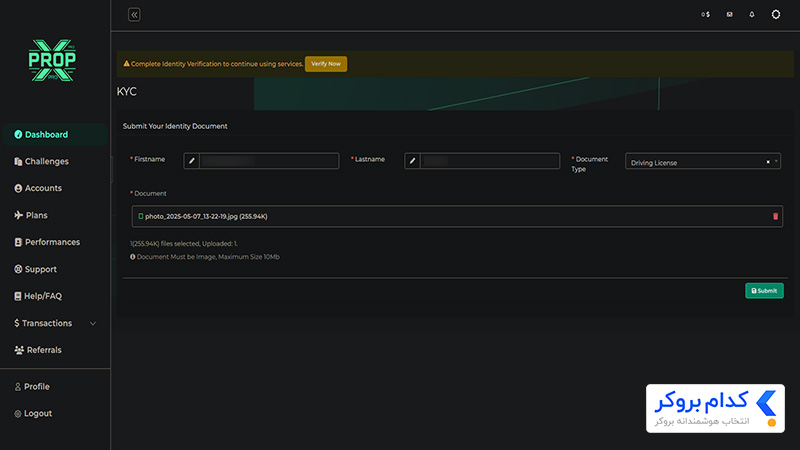Open the notifications bell icon
The width and height of the screenshot is (800, 450).
click(x=752, y=14)
